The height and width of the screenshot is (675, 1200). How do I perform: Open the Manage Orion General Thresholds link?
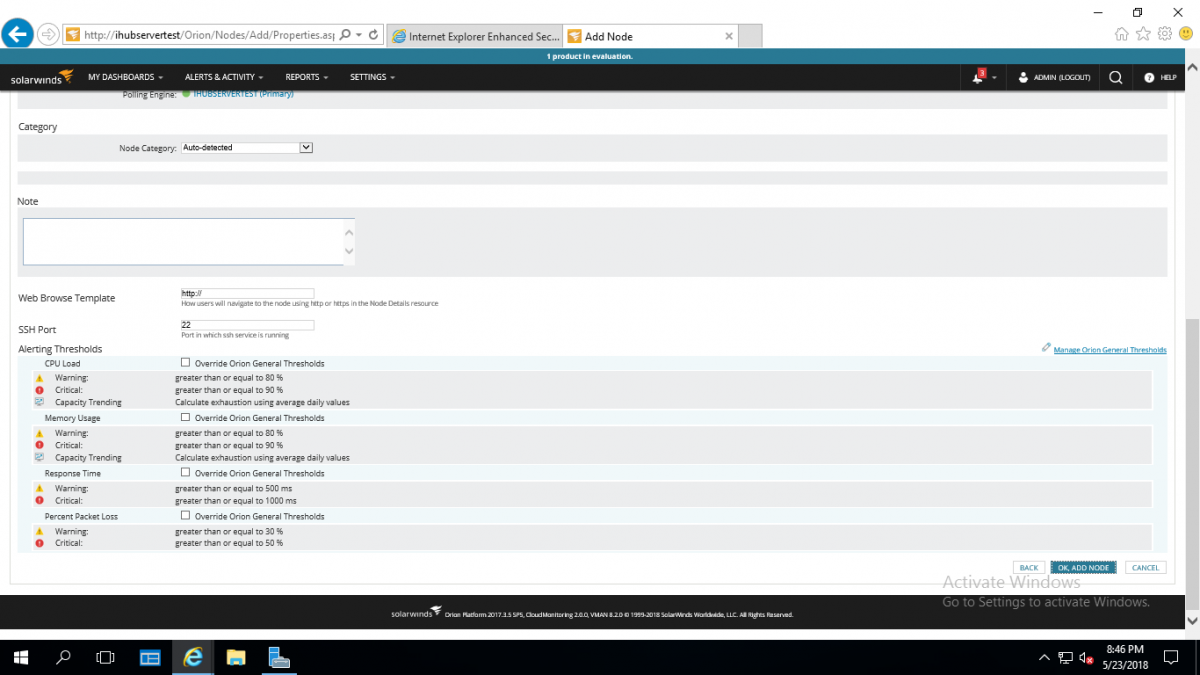click(1109, 349)
